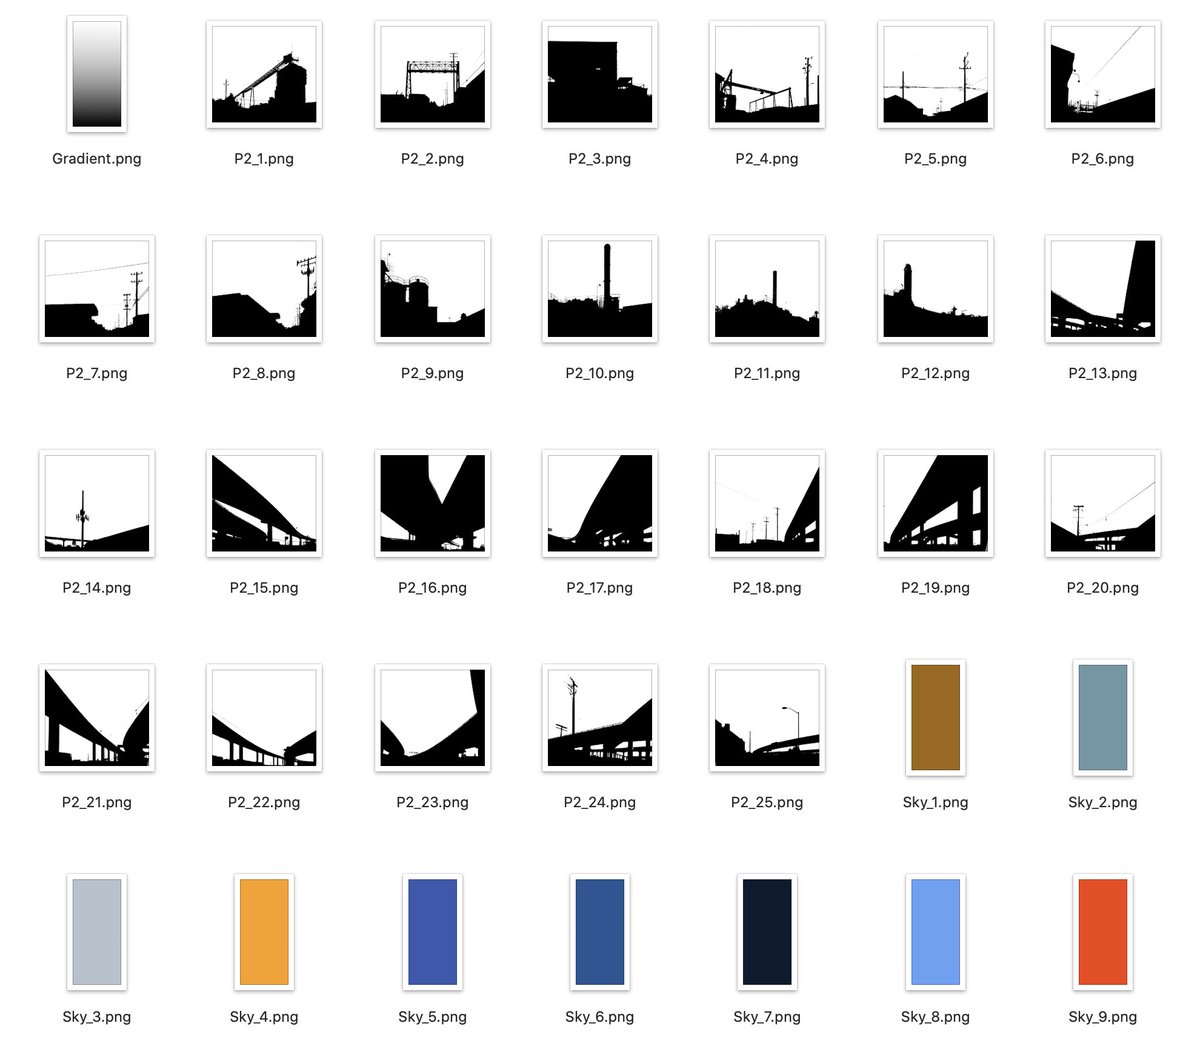Click the 'P2_19.png' file name label
The image size is (1200, 1046).
(x=935, y=588)
